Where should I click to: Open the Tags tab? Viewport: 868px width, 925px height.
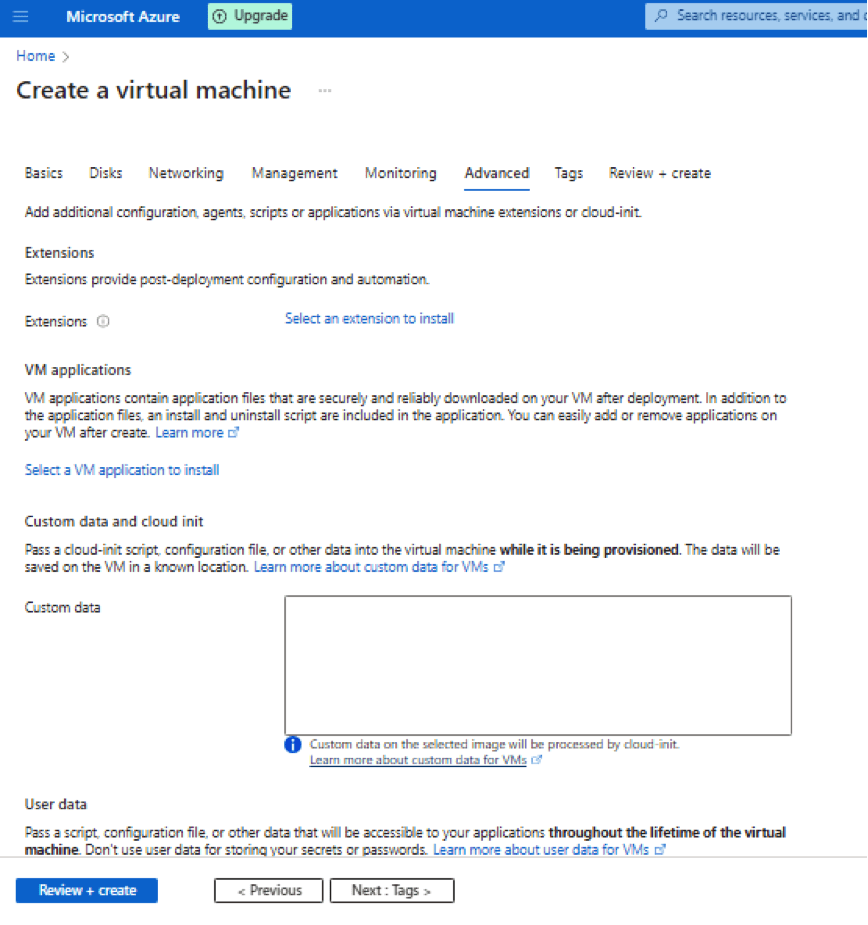click(x=568, y=173)
